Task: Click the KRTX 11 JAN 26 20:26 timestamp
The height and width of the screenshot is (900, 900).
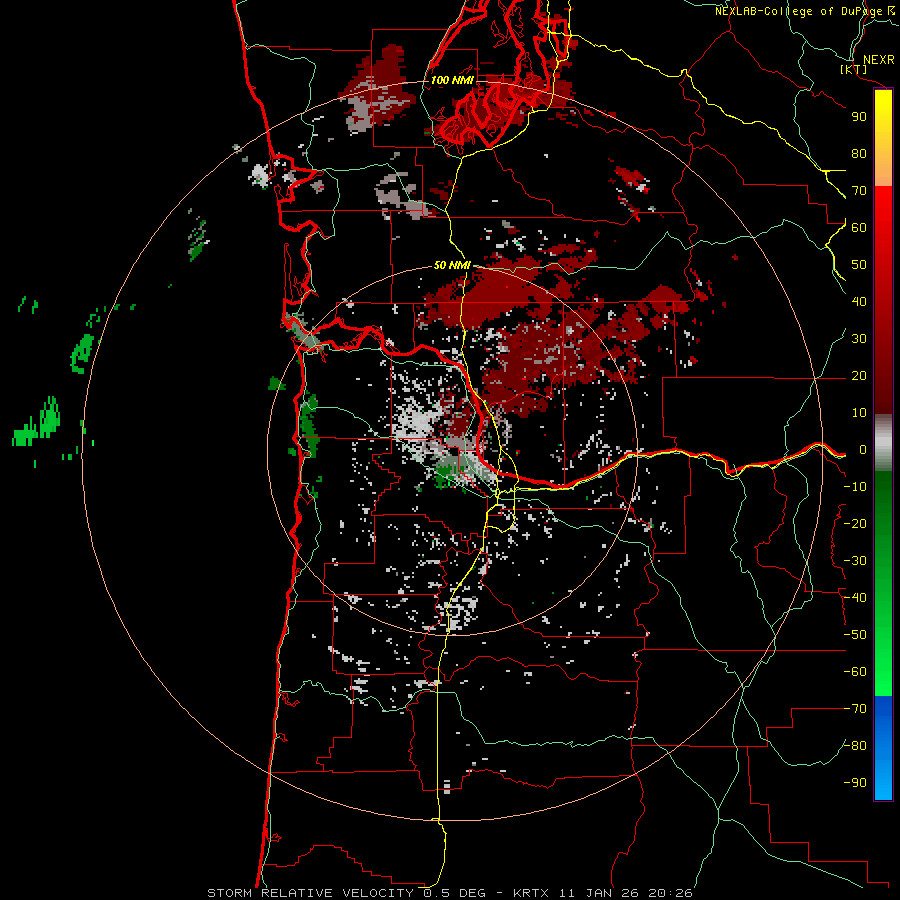Action: [x=603, y=893]
